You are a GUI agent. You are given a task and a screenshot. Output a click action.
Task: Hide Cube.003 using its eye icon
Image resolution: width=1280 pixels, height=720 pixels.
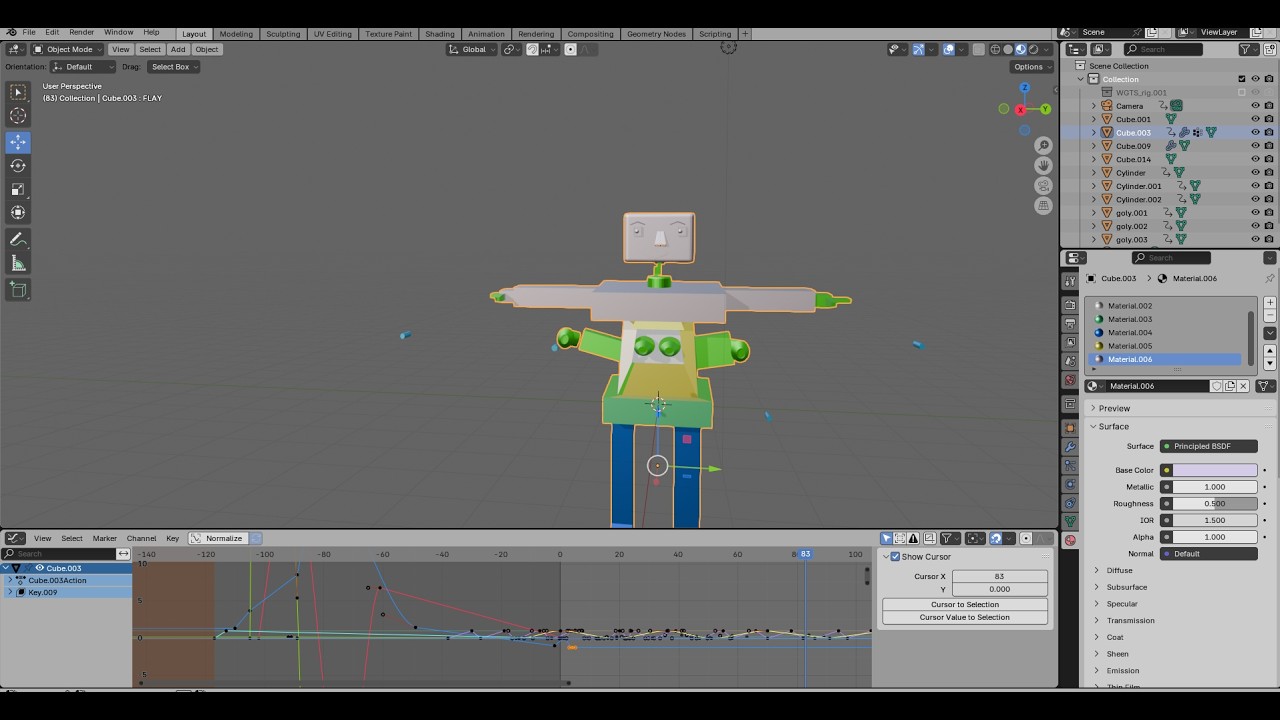(1256, 132)
